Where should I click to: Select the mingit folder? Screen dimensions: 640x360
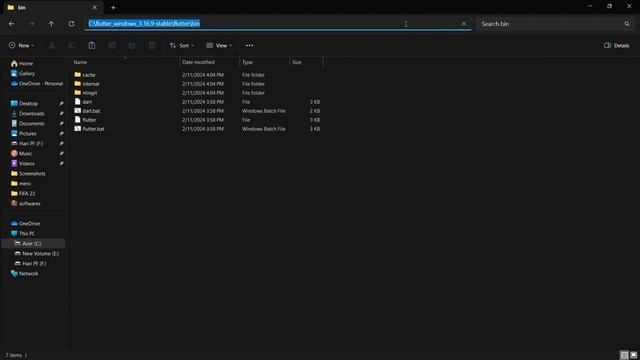tap(90, 93)
